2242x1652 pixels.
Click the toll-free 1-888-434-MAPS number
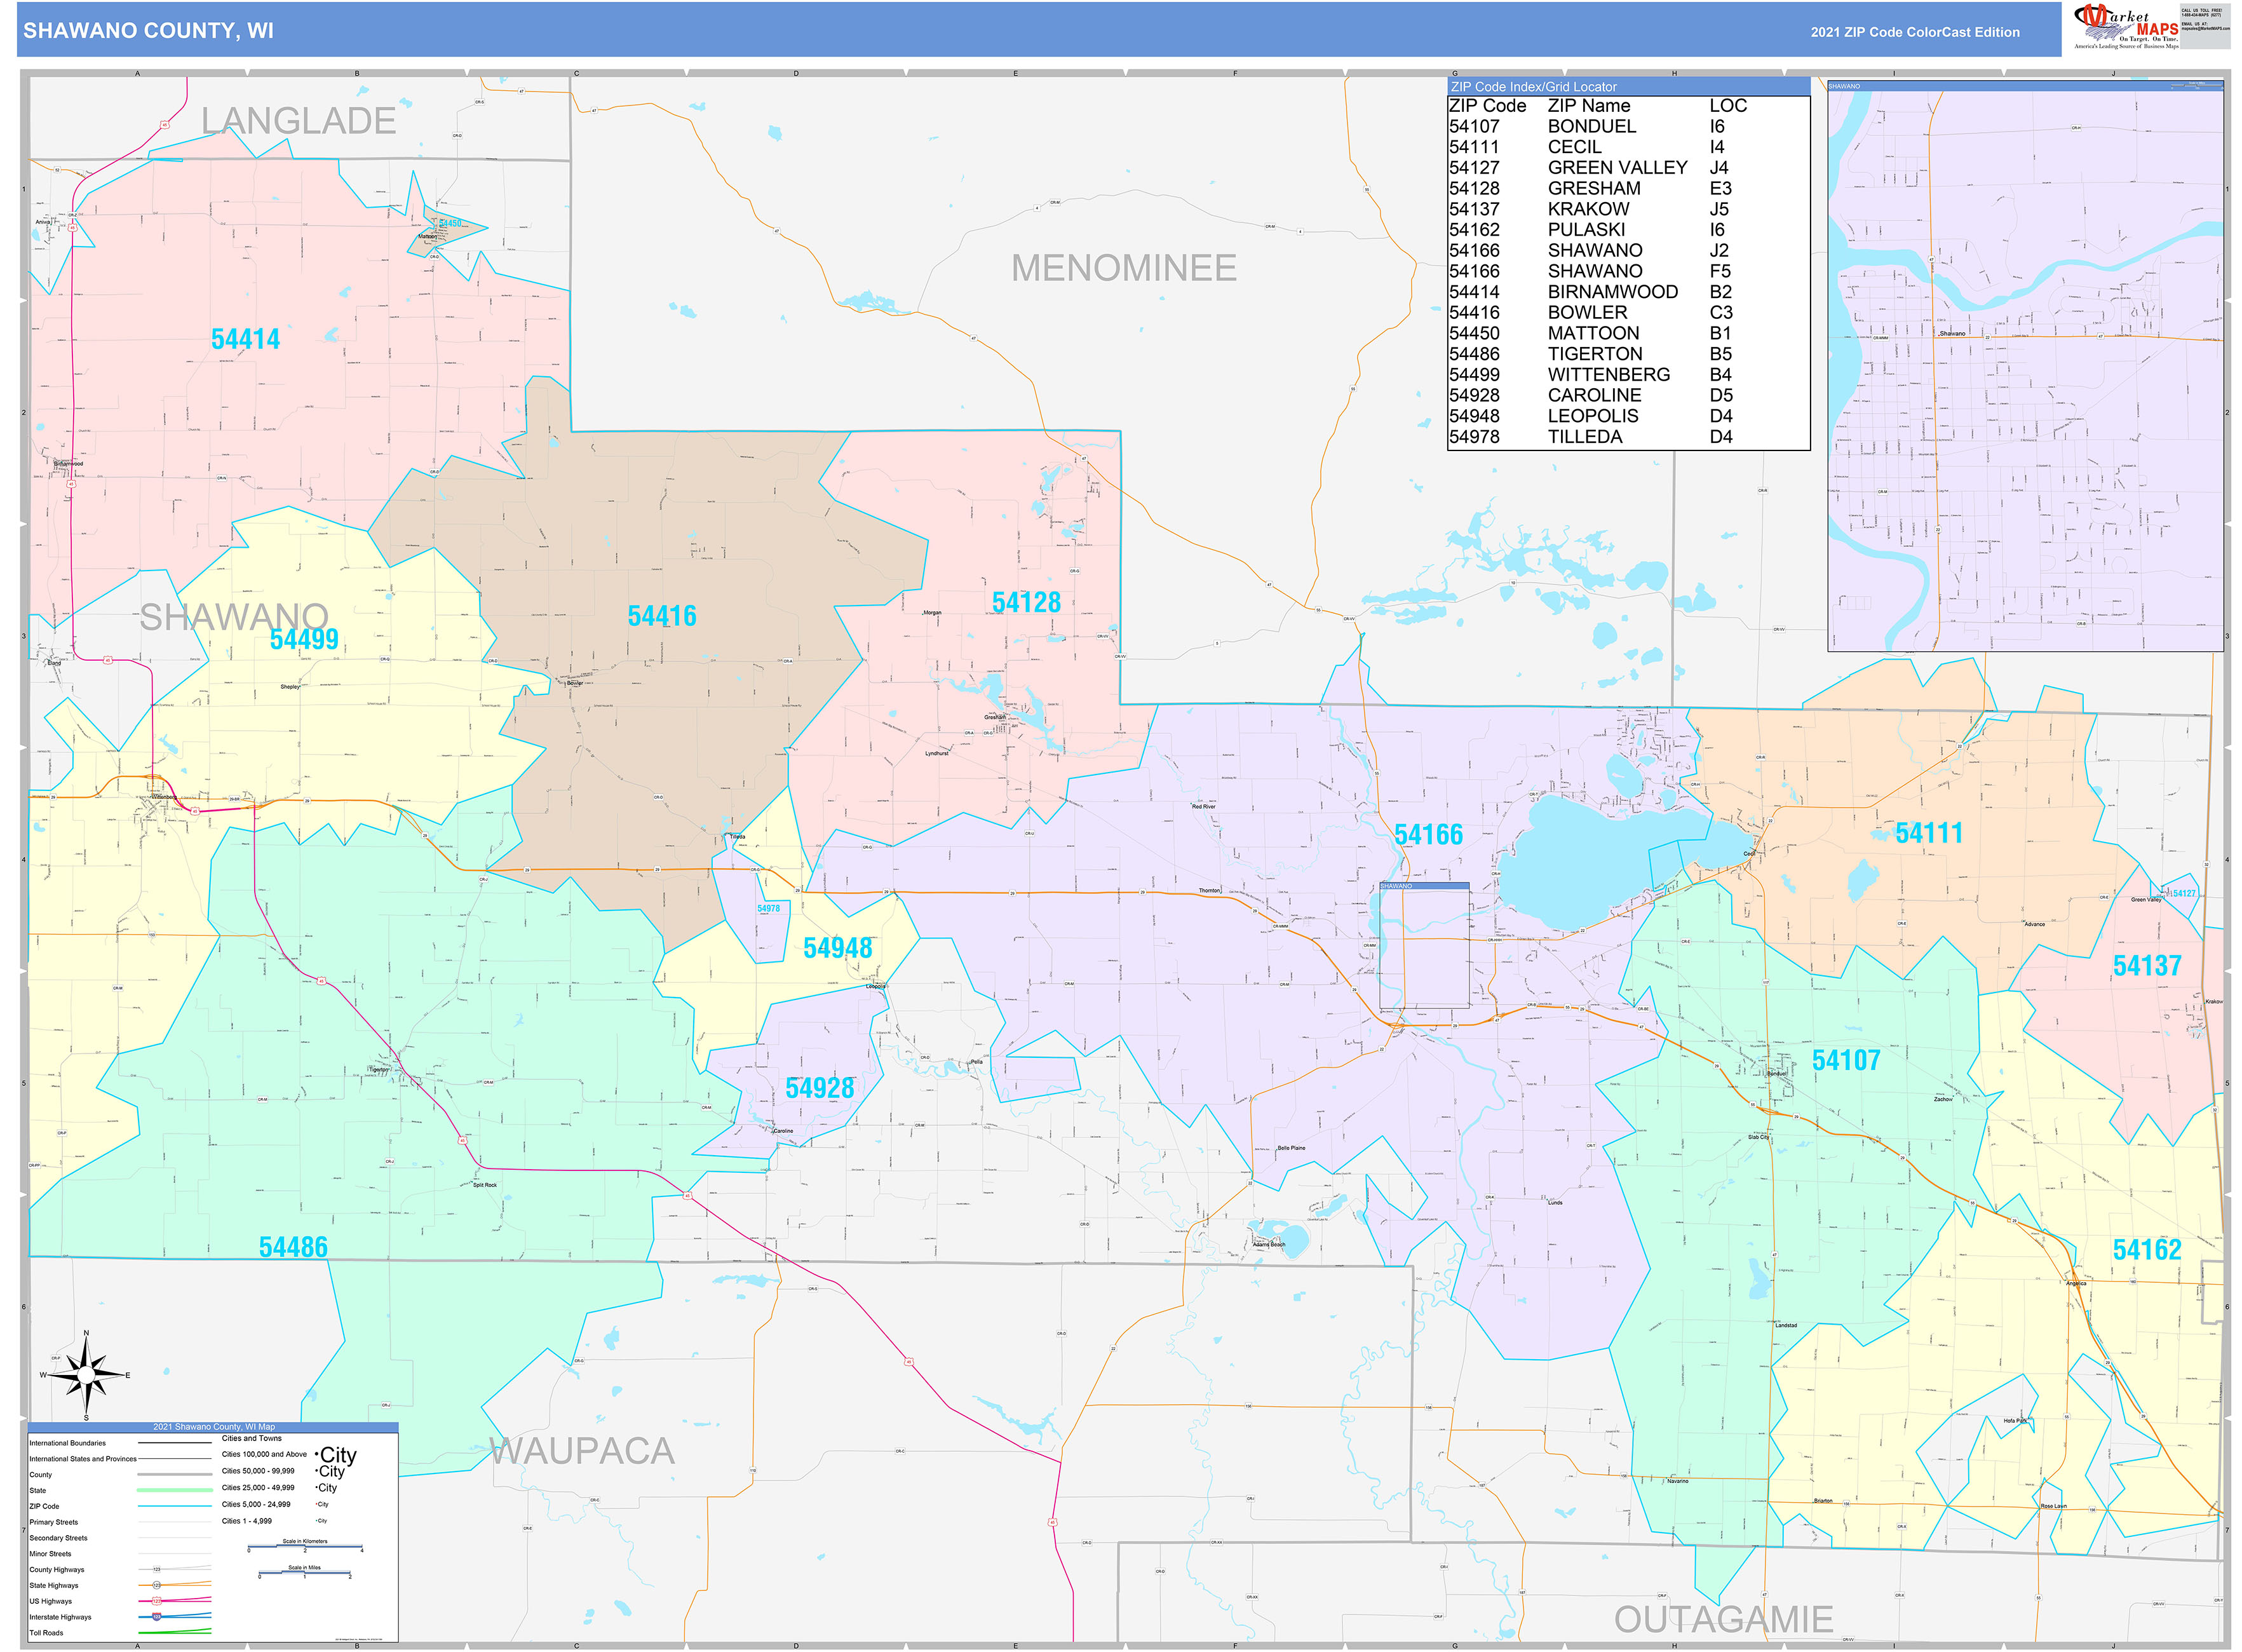[x=2202, y=15]
